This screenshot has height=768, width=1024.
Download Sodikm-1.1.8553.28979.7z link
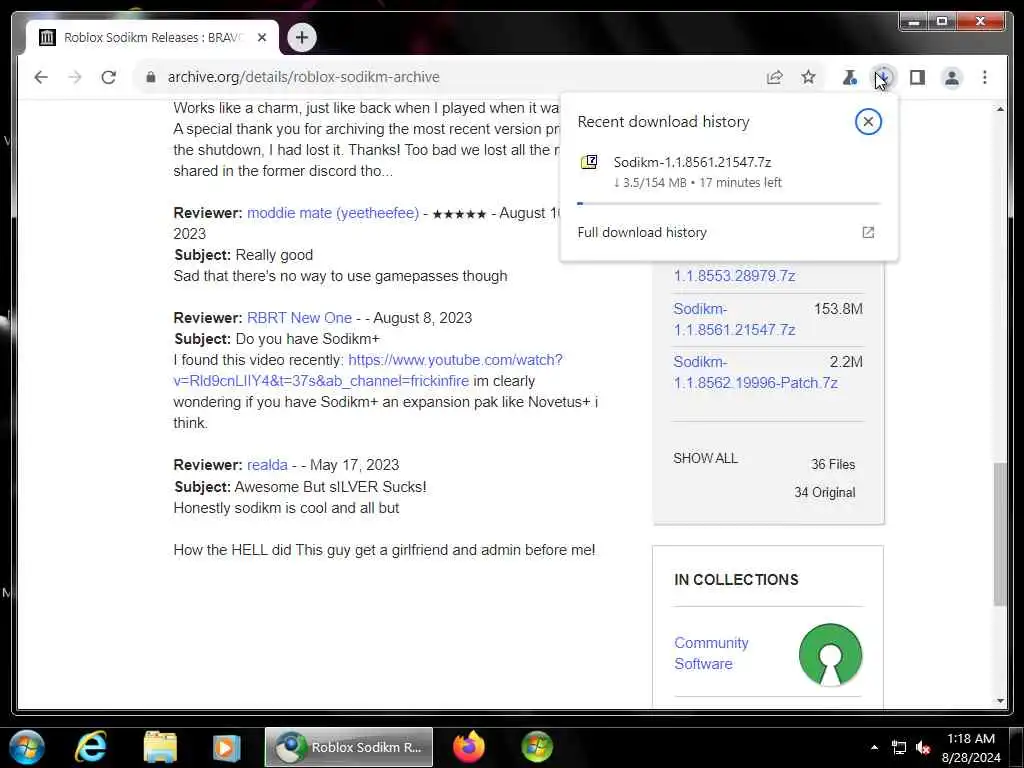pyautogui.click(x=734, y=276)
